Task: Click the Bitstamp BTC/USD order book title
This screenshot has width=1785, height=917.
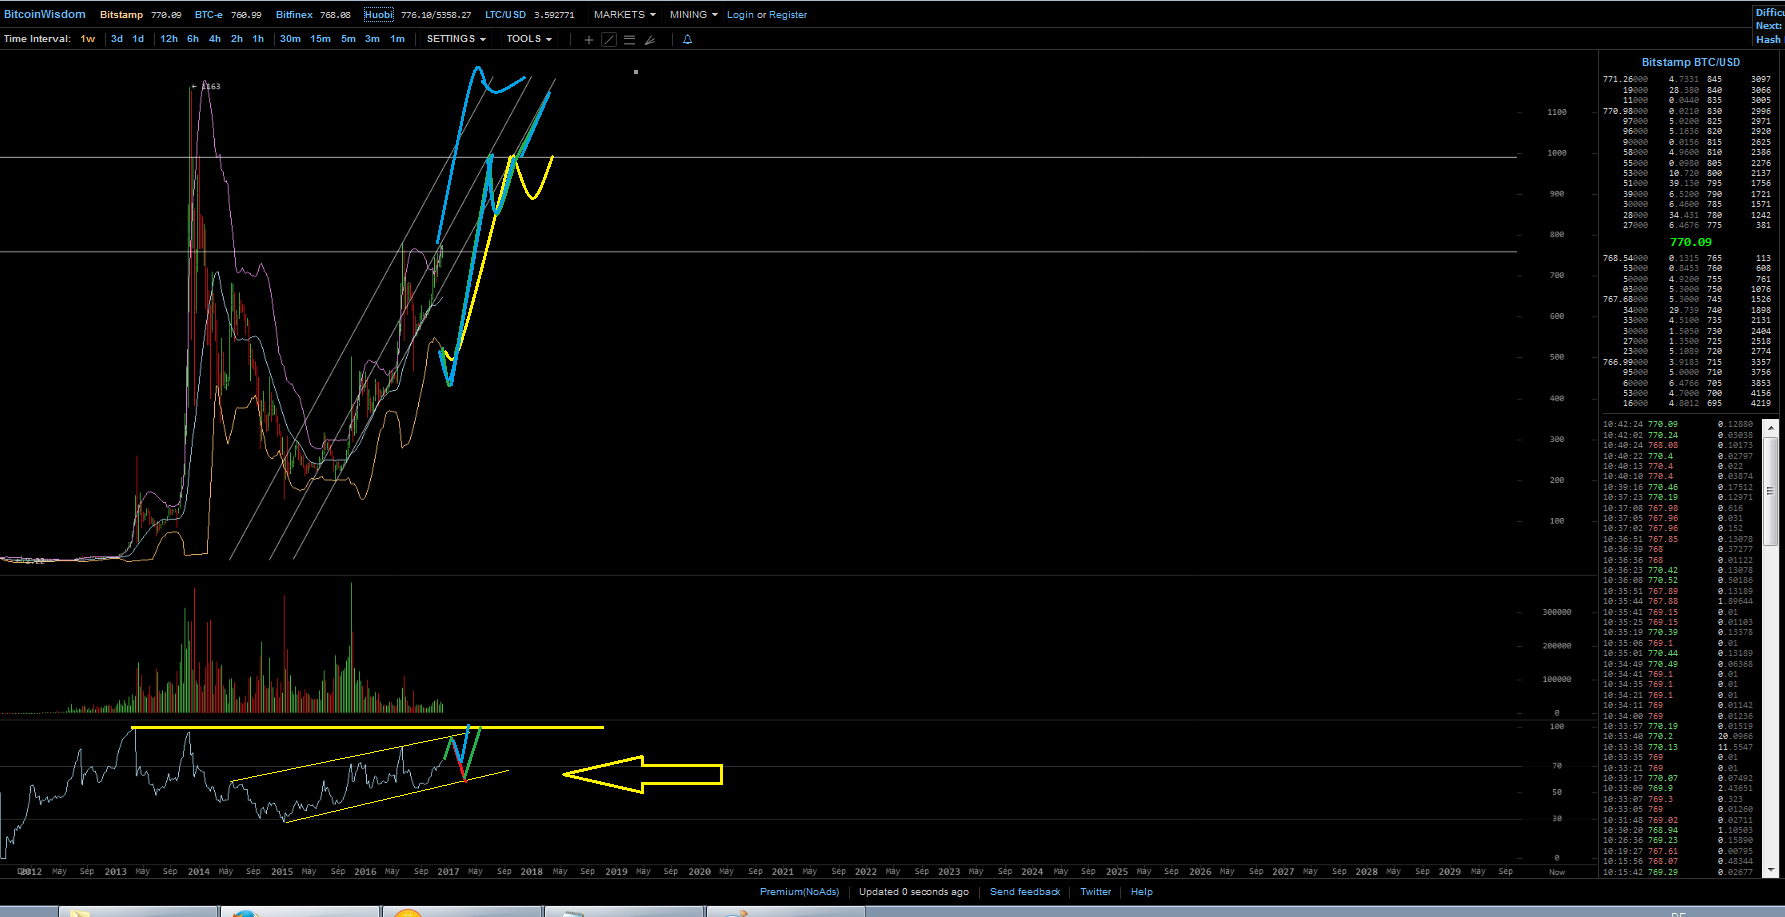Action: tap(1691, 62)
